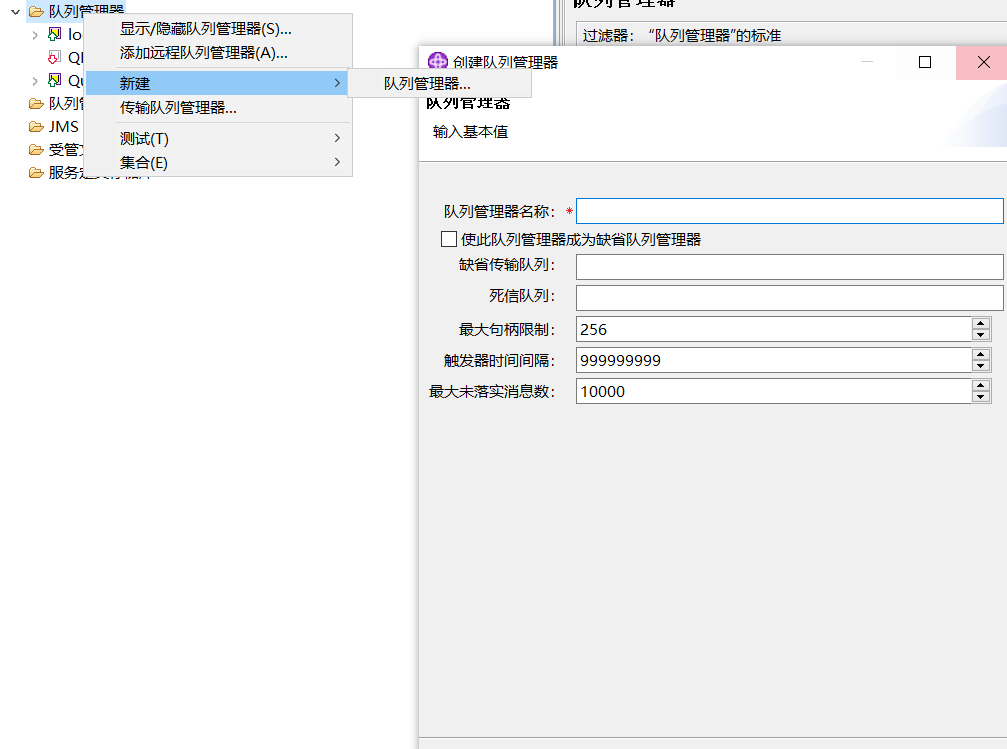Tick the 使此队列管理器成为缺省队列管理器 checkbox
The height and width of the screenshot is (749, 1007).
click(x=449, y=239)
